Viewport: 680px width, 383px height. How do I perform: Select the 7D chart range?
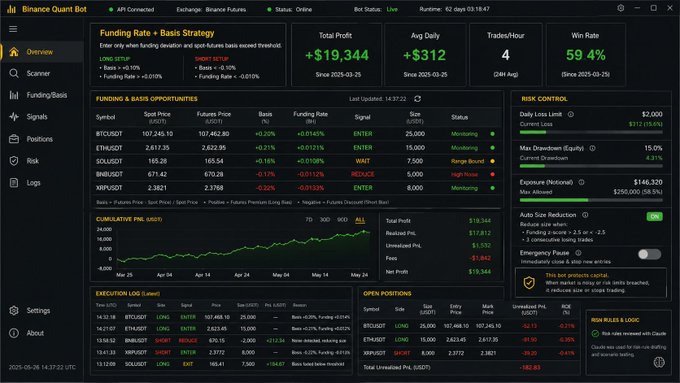pyautogui.click(x=309, y=219)
